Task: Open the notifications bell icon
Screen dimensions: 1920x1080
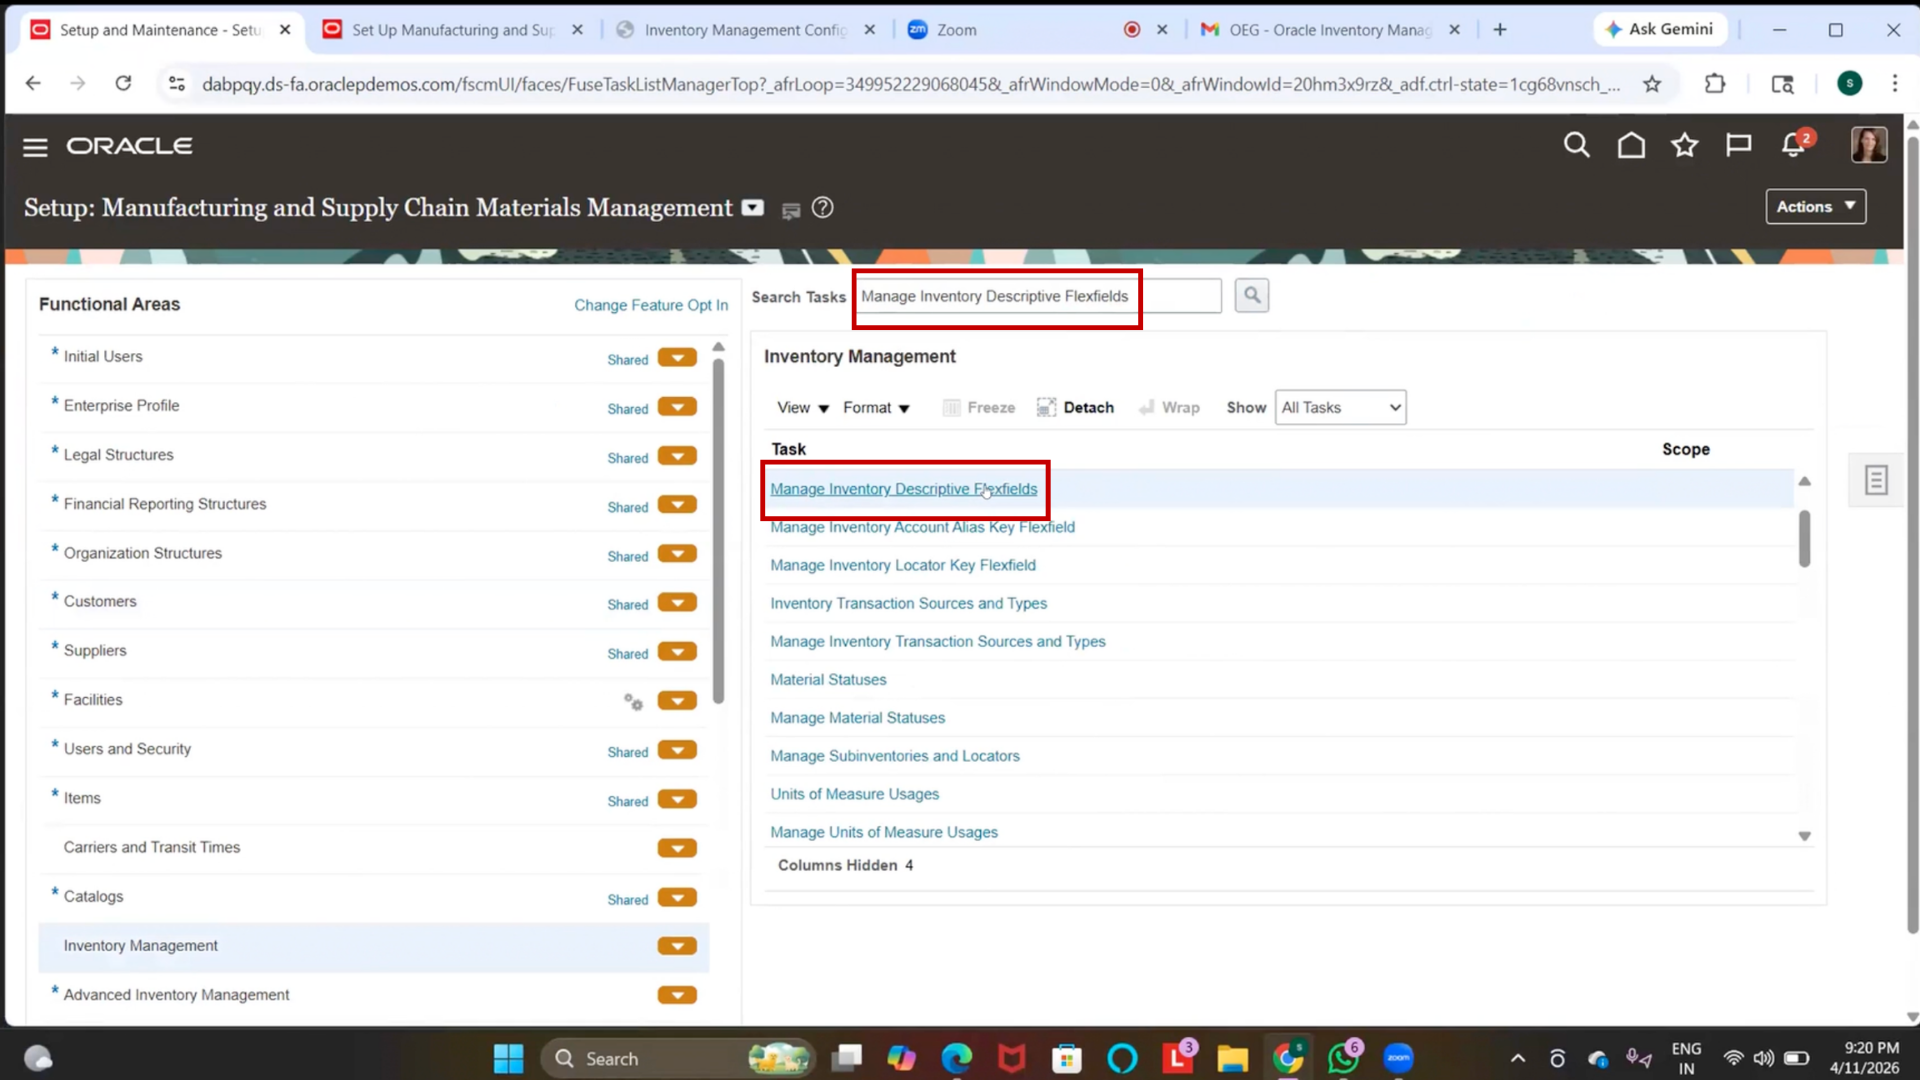Action: click(1794, 146)
